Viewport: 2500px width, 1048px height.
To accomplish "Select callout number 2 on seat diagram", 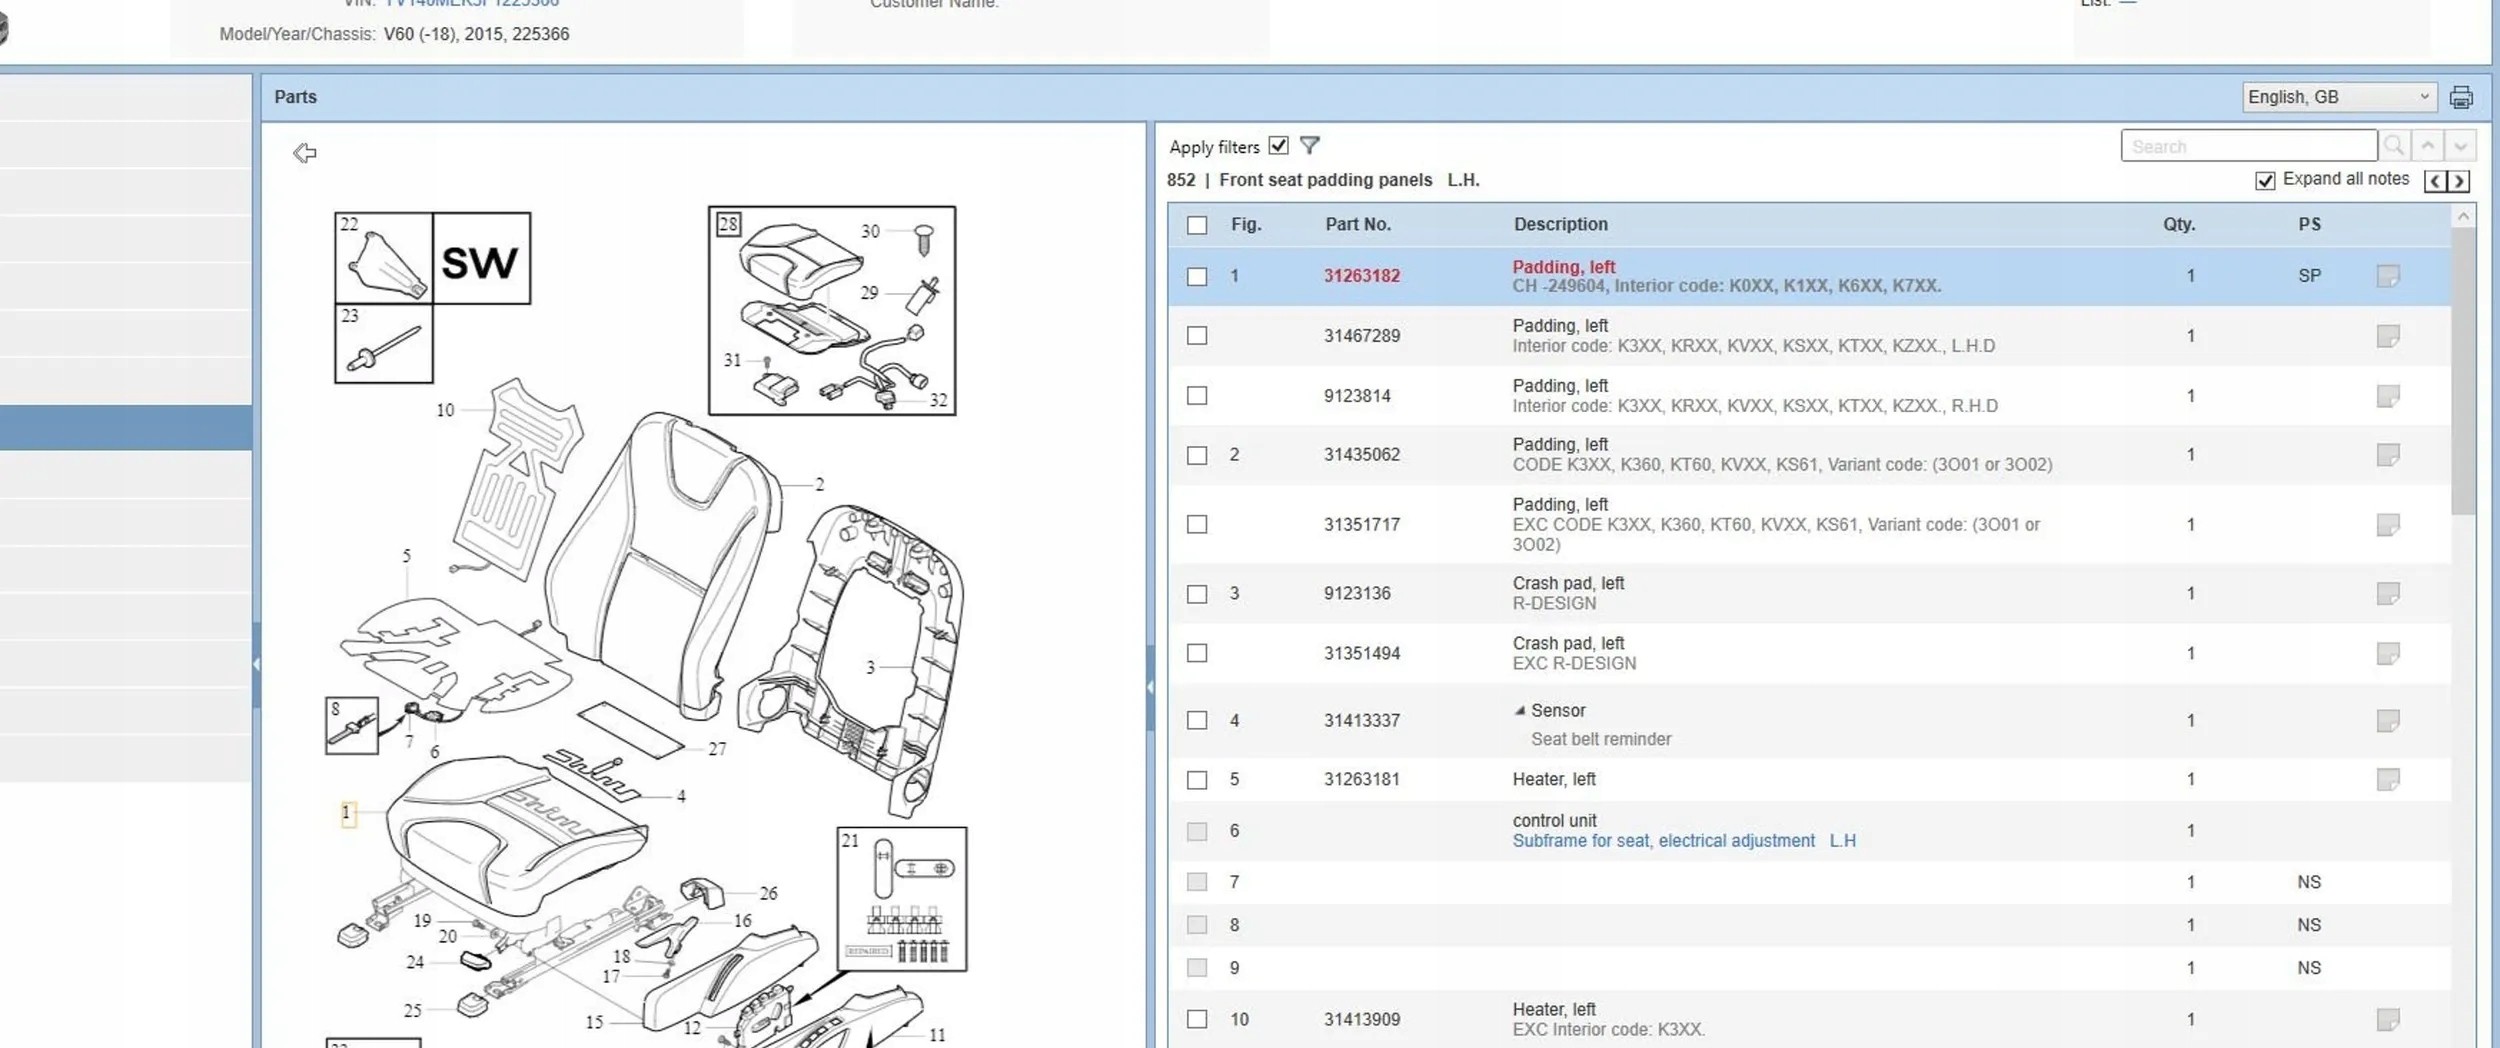I will [x=820, y=485].
